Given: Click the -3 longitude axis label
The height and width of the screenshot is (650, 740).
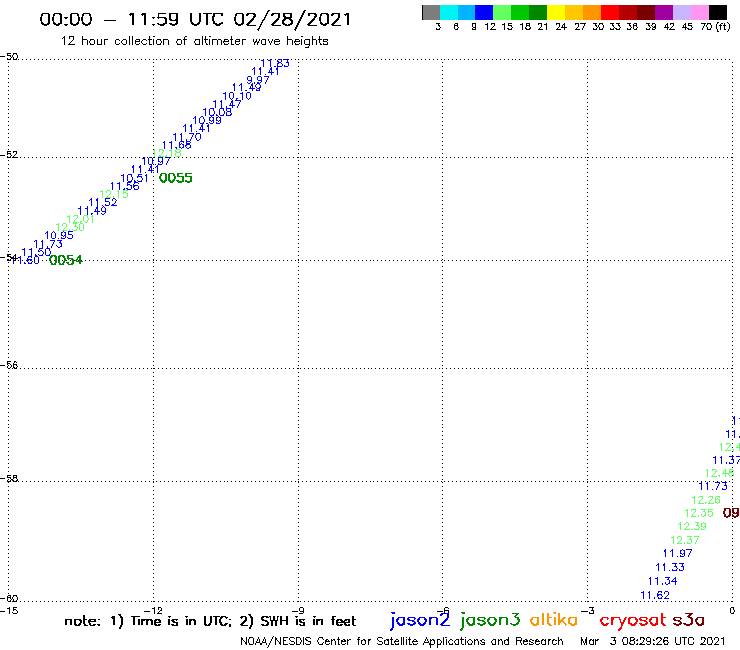Looking at the screenshot, I should [588, 611].
